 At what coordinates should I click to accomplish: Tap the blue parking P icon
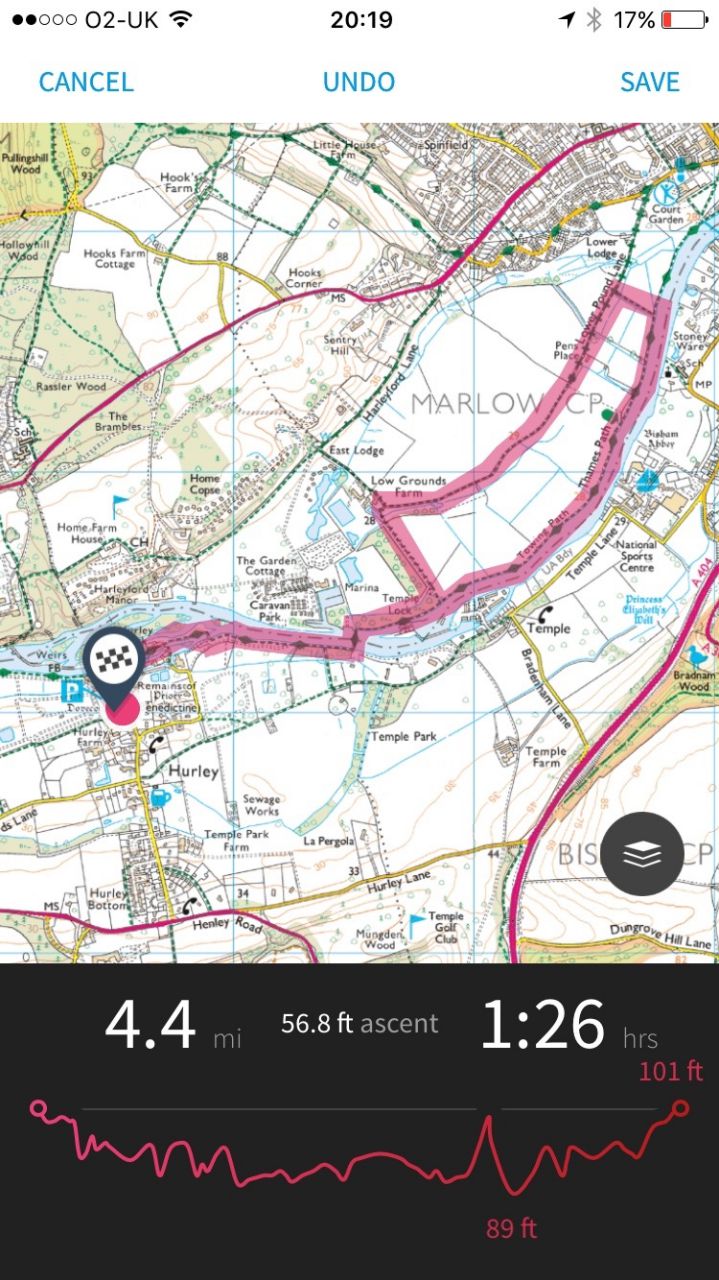(71, 691)
